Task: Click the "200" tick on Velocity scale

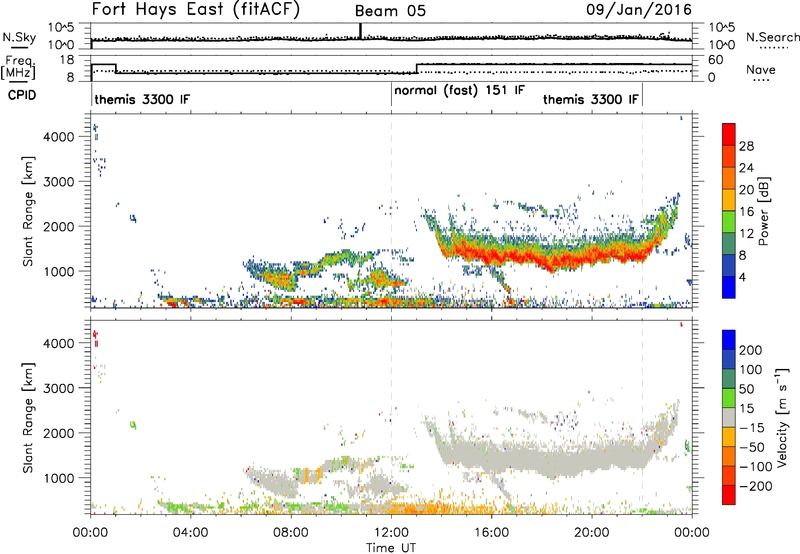Action: click(751, 350)
